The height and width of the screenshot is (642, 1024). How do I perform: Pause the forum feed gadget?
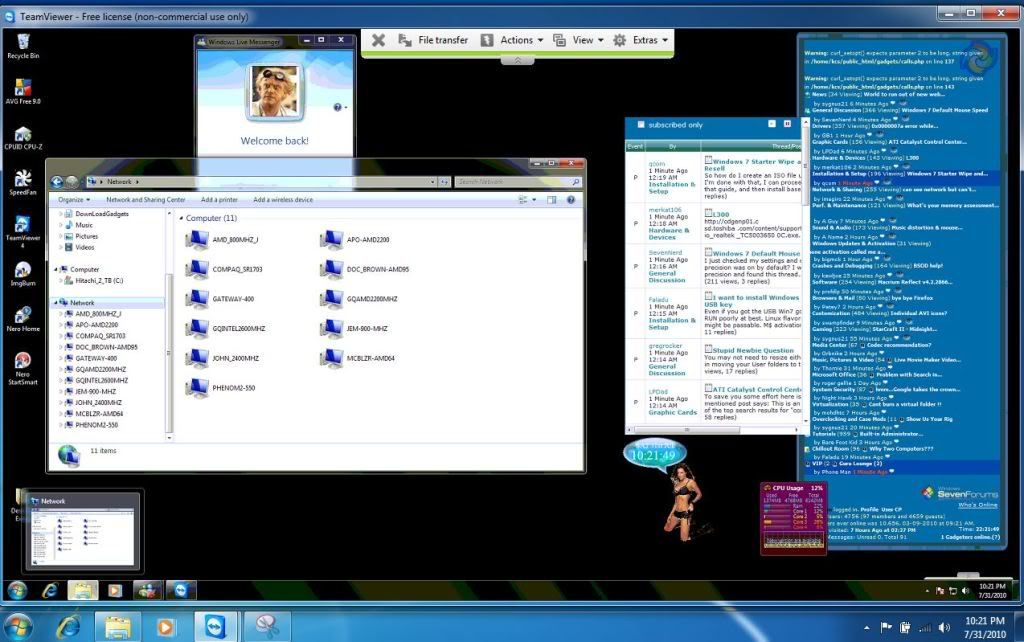click(x=787, y=123)
